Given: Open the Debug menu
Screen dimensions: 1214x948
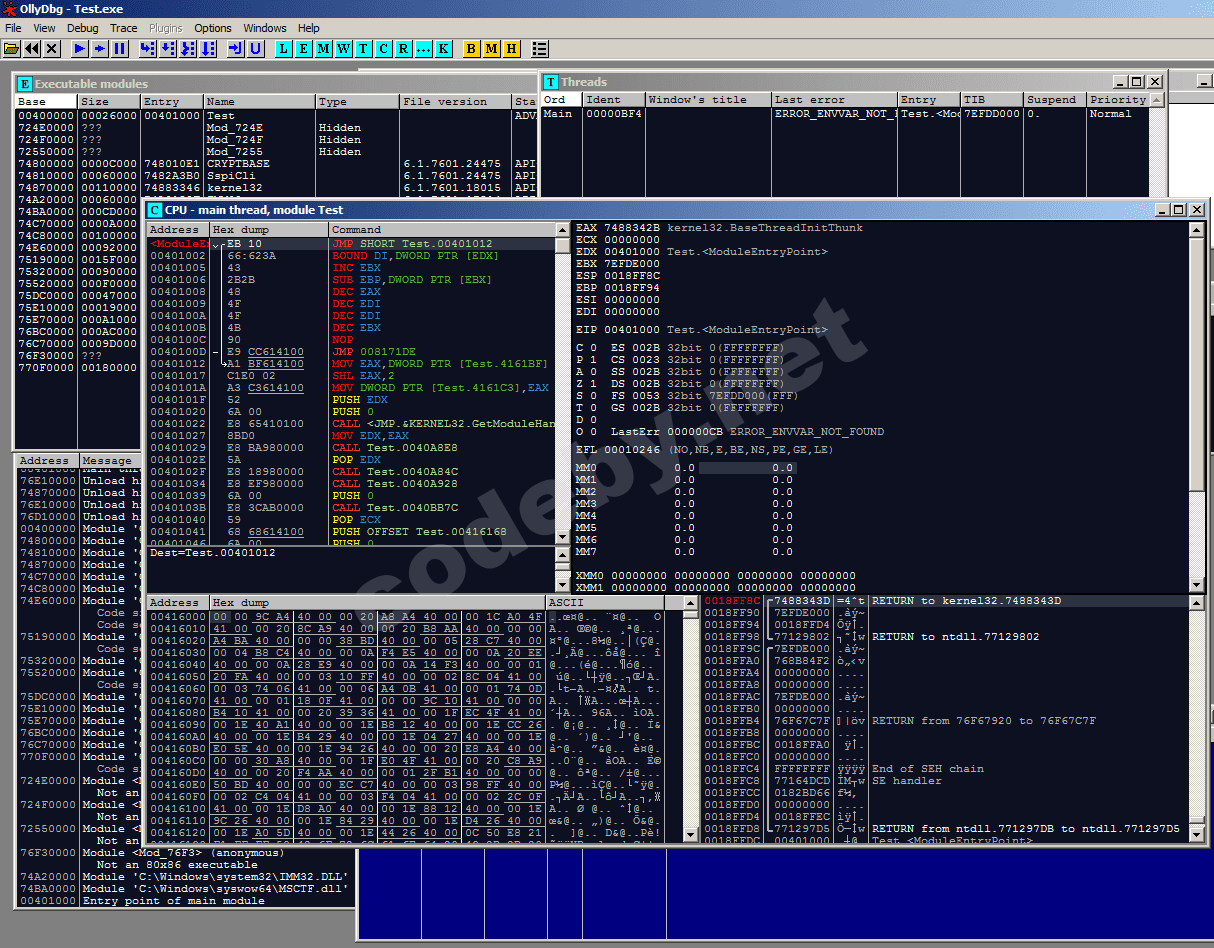Looking at the screenshot, I should coord(82,28).
